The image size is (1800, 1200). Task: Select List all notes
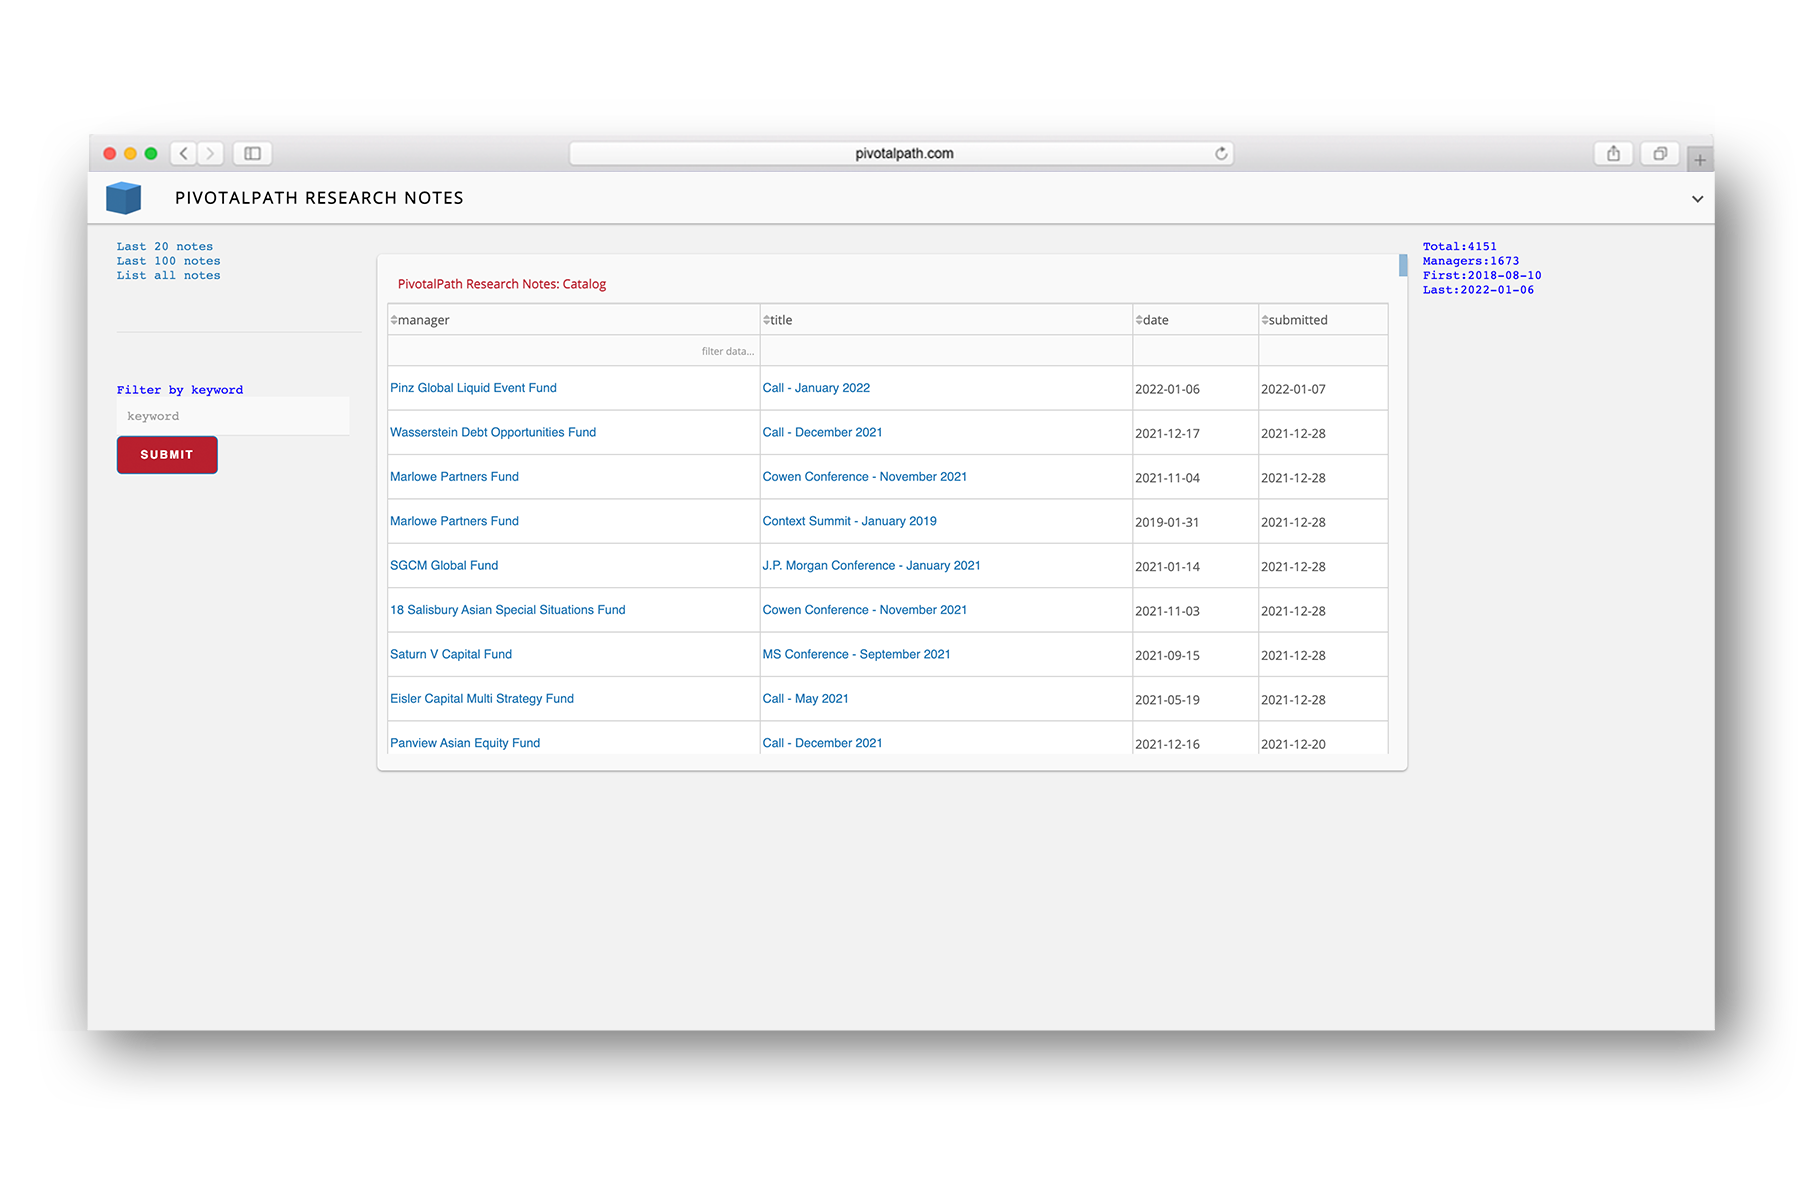pyautogui.click(x=168, y=276)
